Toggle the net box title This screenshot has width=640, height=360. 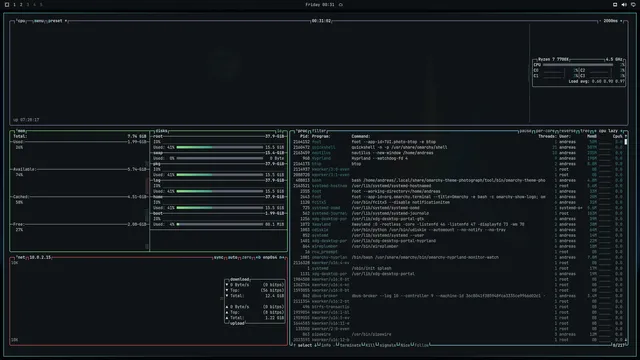tap(21, 258)
